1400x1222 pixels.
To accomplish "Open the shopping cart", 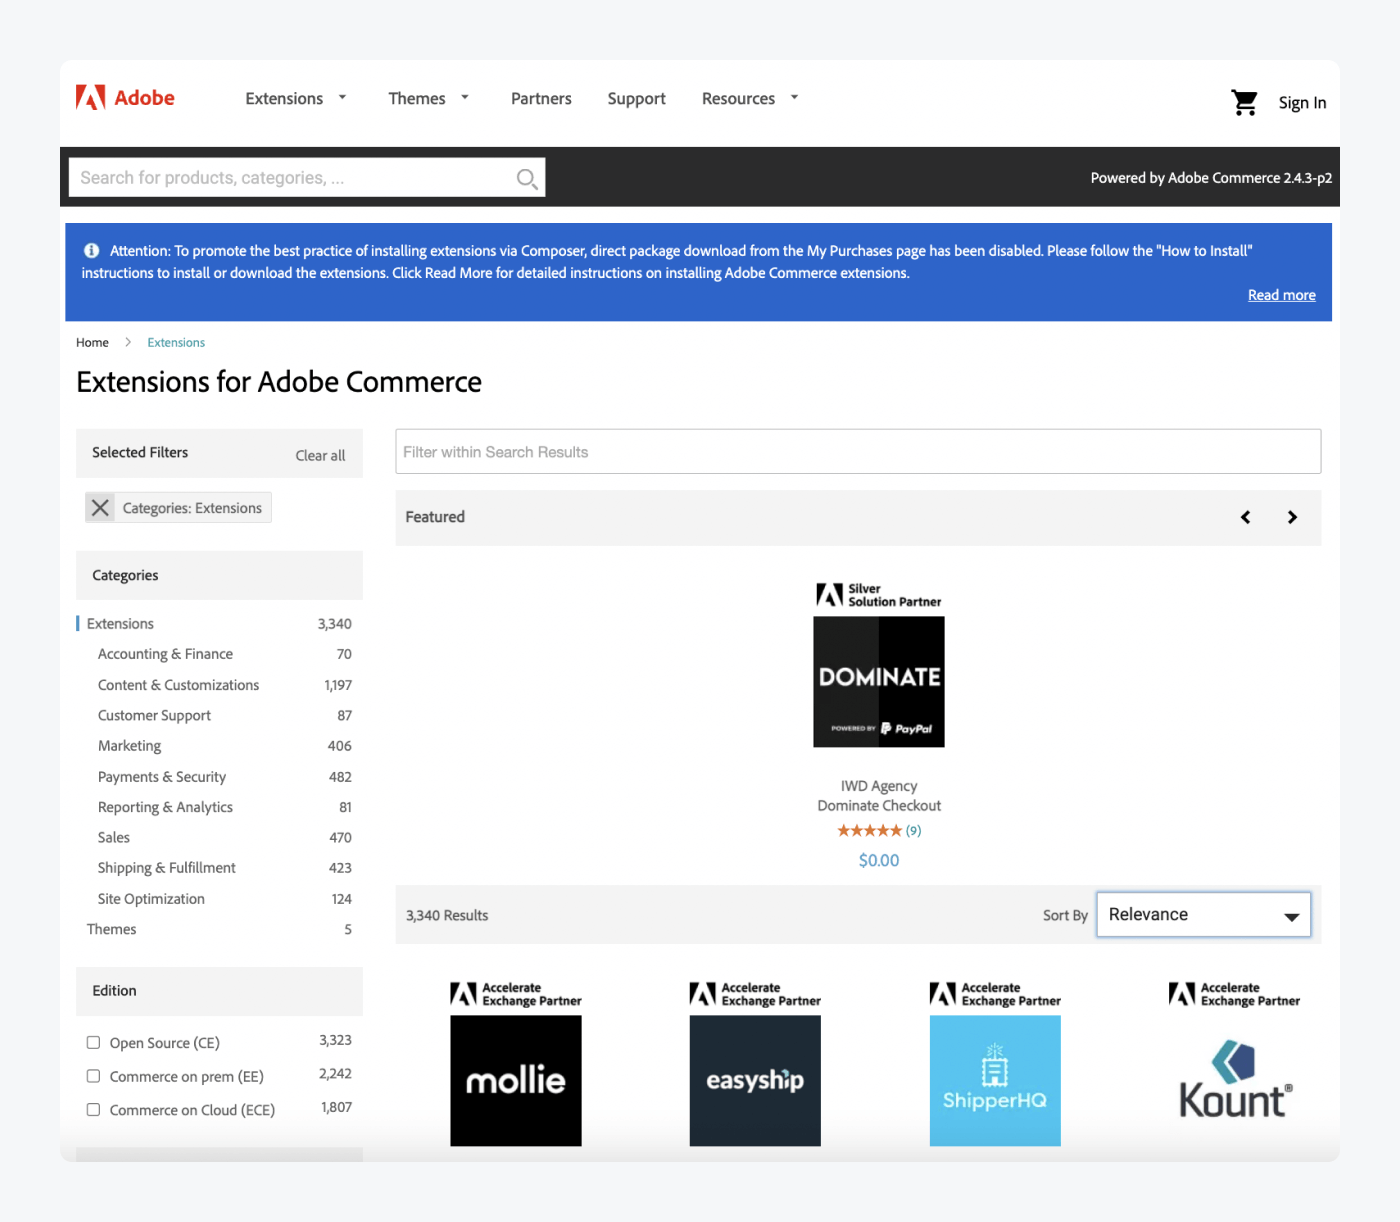I will coord(1244,101).
